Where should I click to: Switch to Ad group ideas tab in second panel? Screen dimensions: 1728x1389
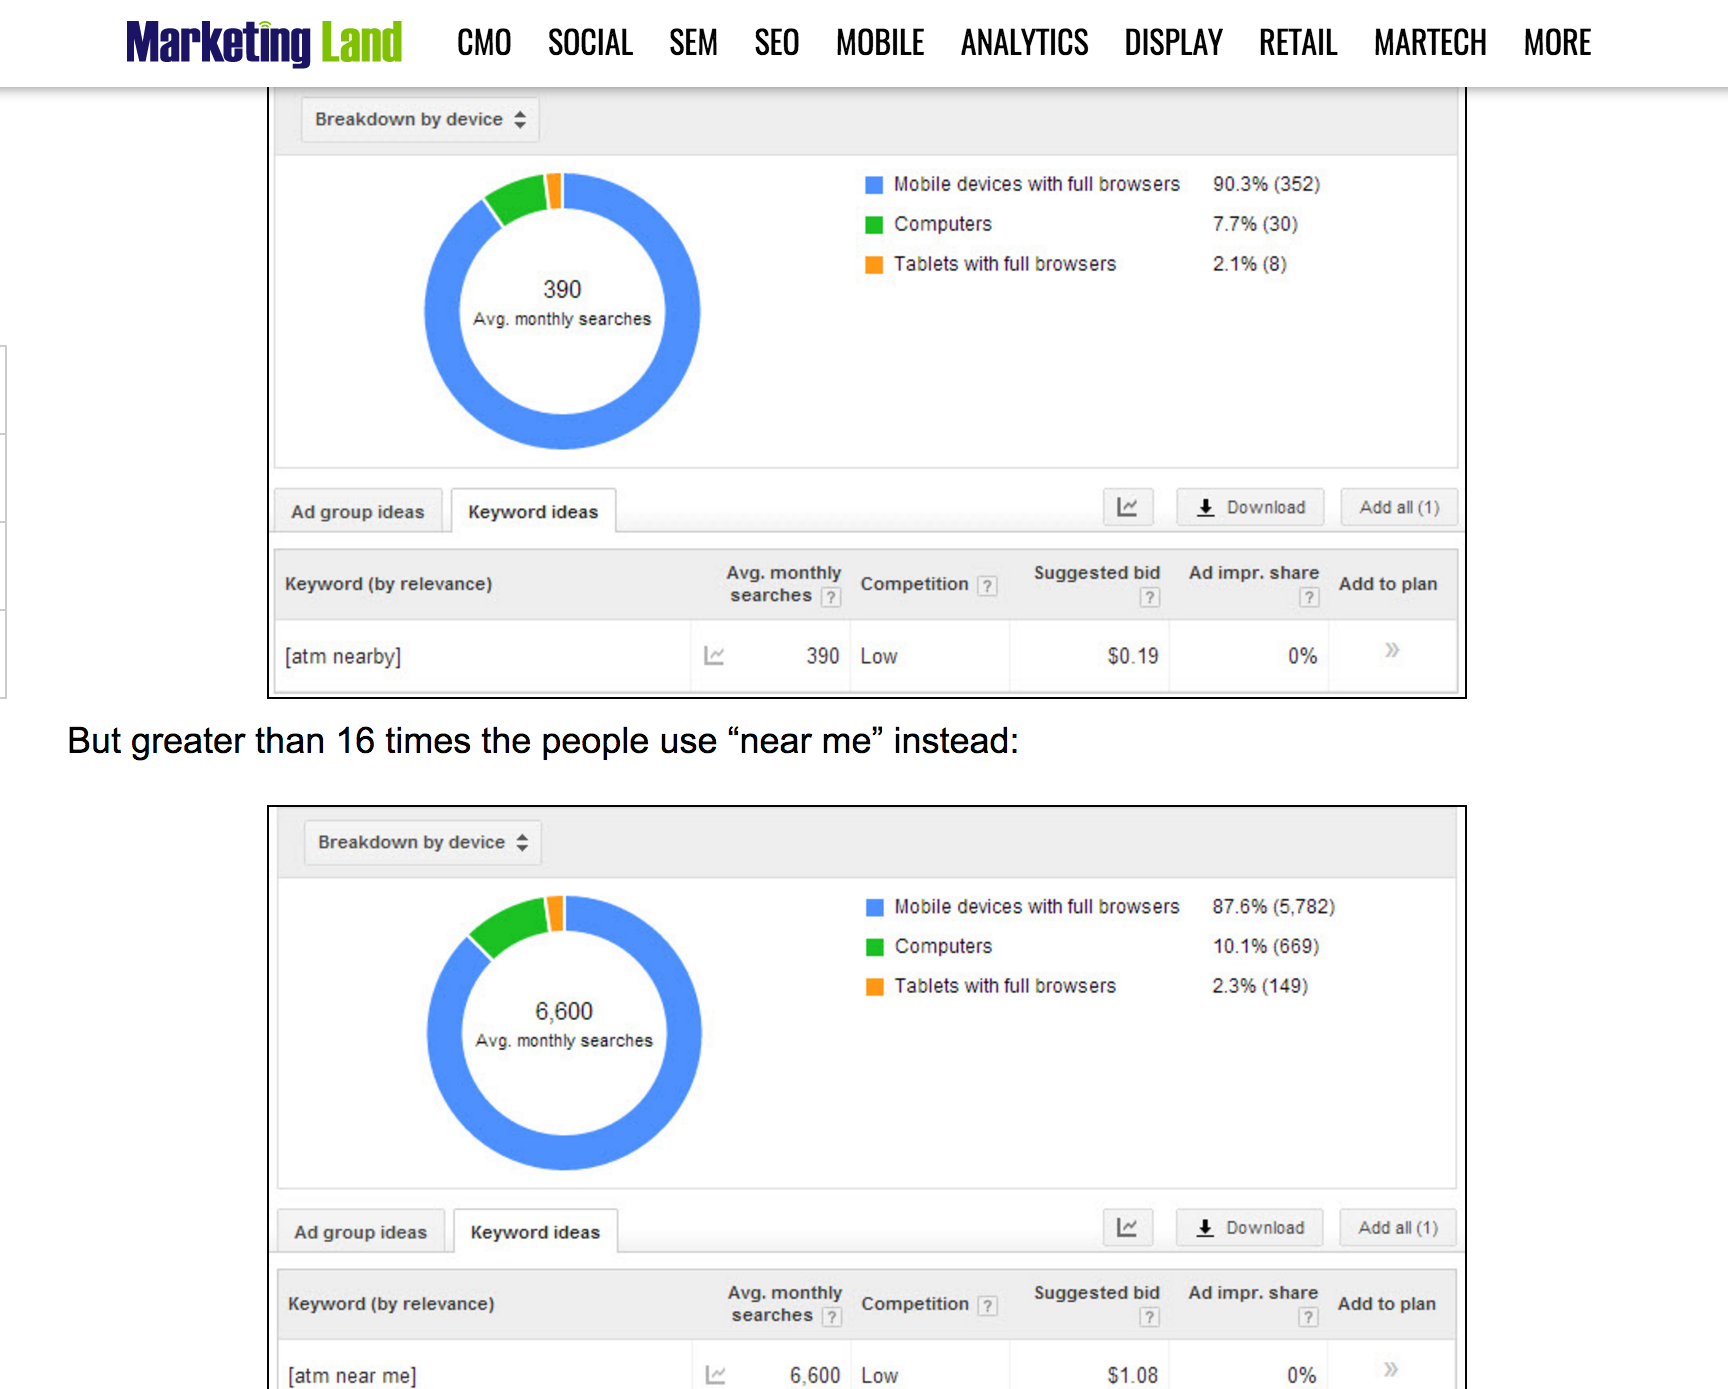pyautogui.click(x=360, y=1232)
